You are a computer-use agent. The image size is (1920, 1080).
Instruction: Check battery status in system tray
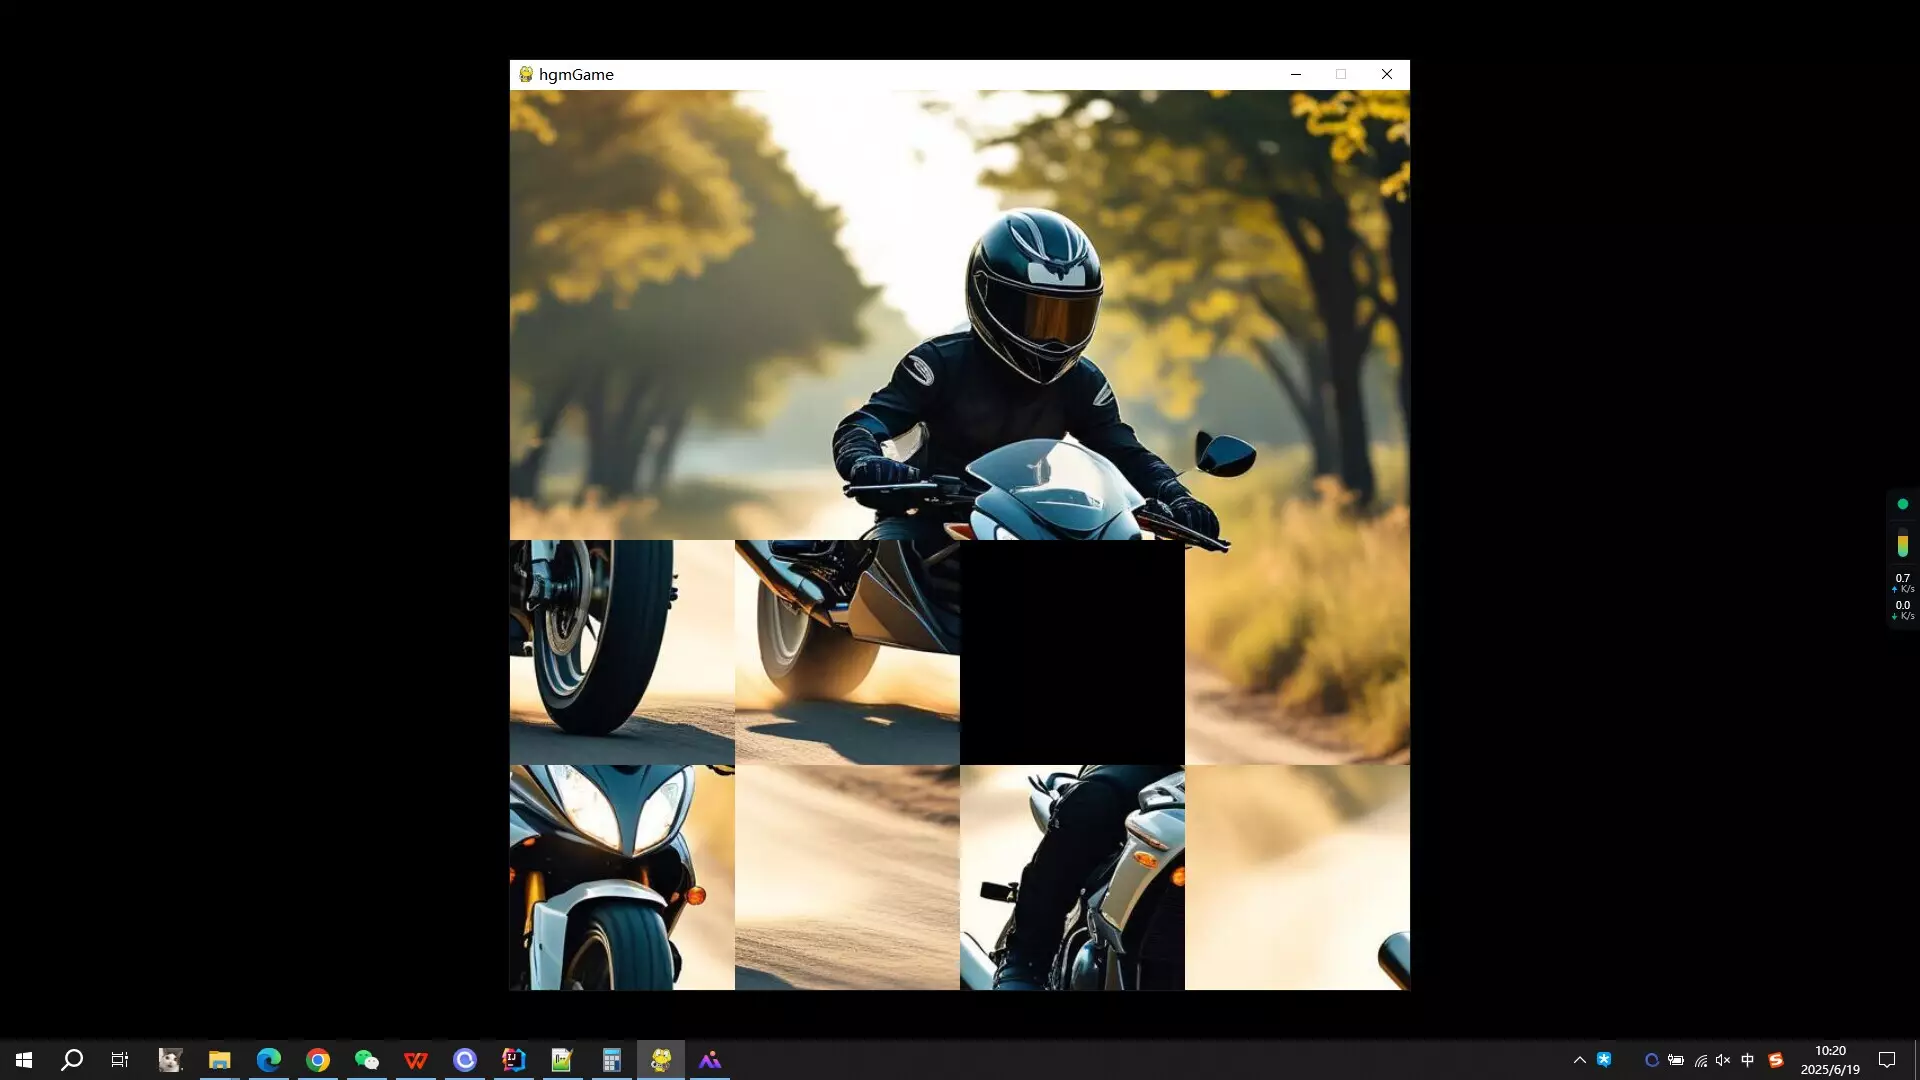[x=1675, y=1060]
